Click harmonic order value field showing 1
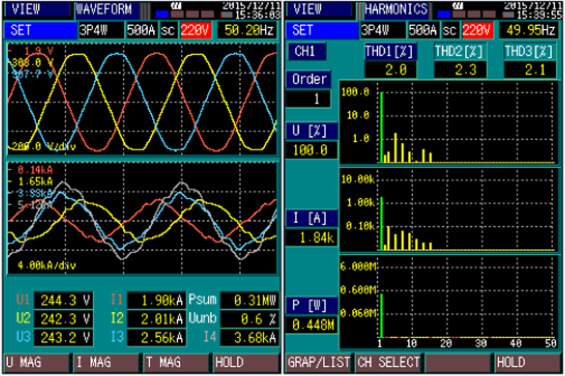Viewport: 565px width, 376px height. click(308, 99)
